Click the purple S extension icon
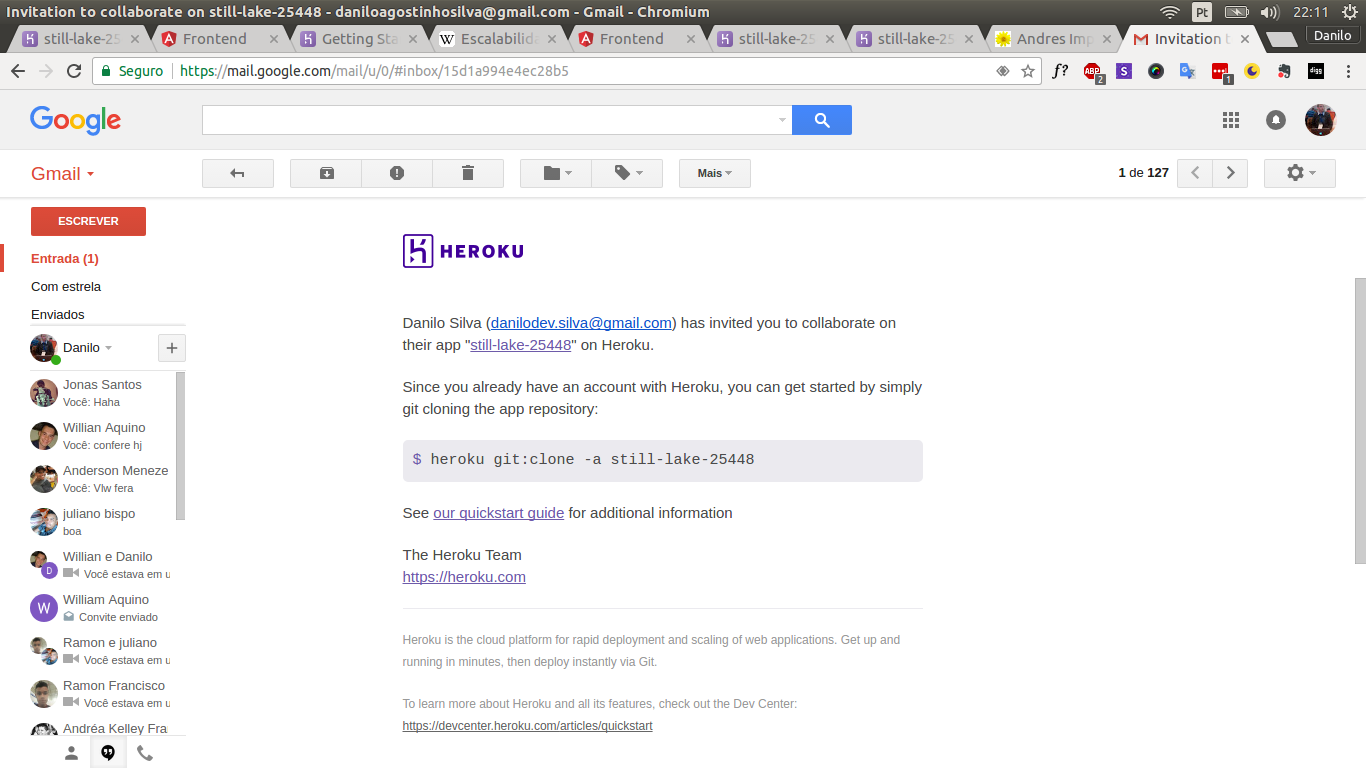Image resolution: width=1366 pixels, height=768 pixels. pos(1124,71)
